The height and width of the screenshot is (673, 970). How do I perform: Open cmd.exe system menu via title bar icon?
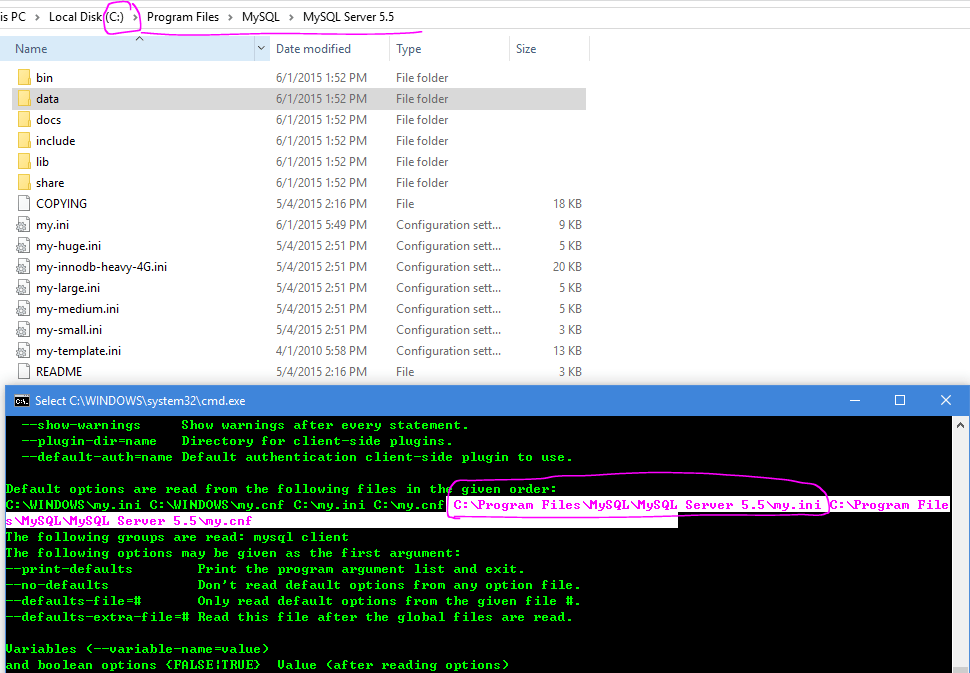pyautogui.click(x=22, y=400)
